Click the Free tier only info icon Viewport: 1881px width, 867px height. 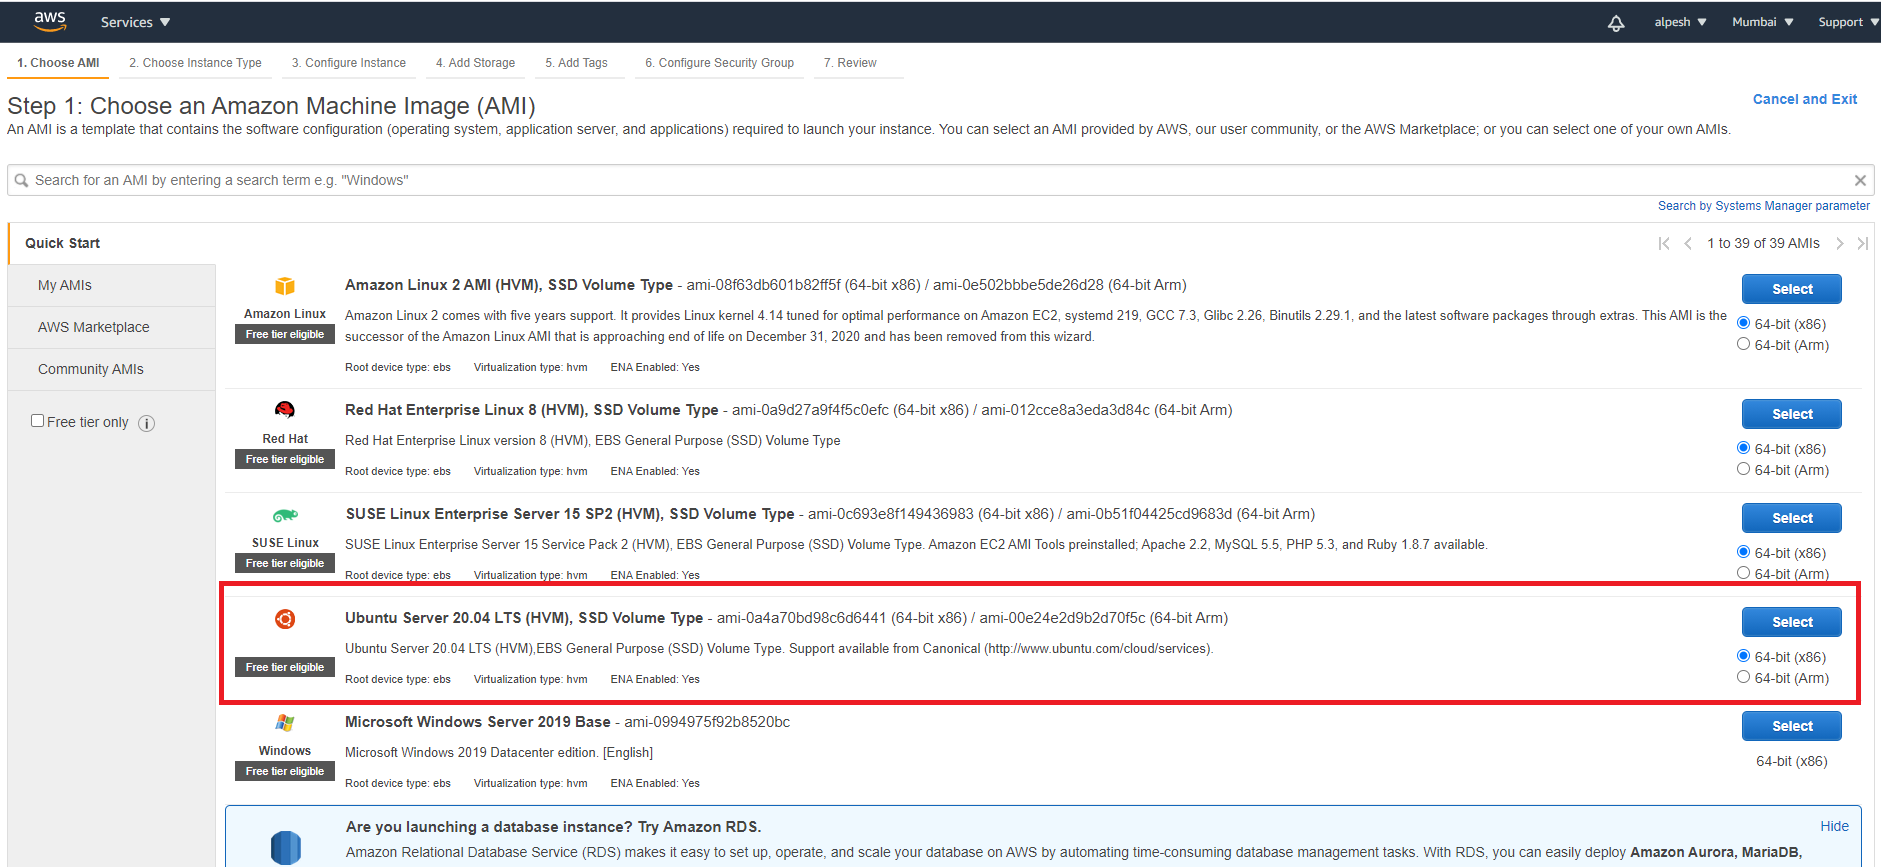(146, 423)
